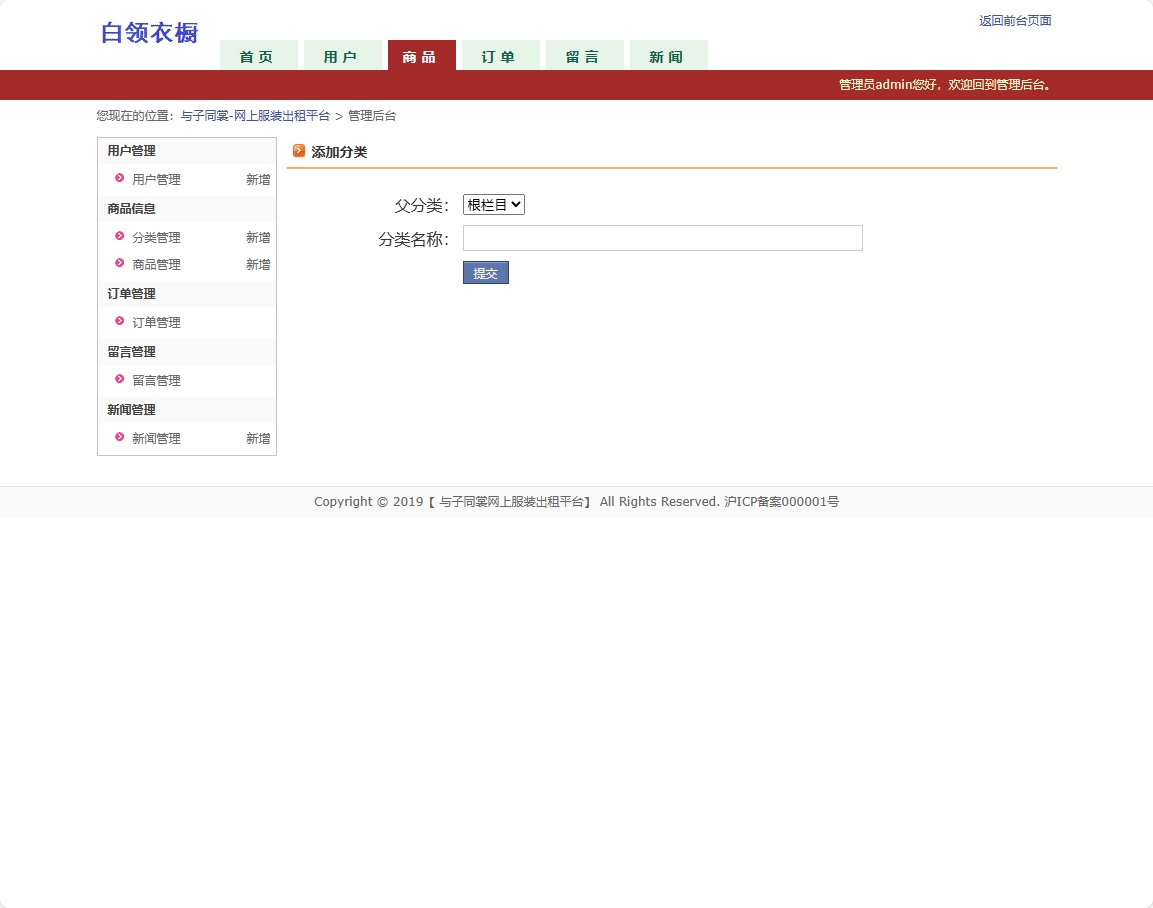Open the 与子同裳-网上服装出租平台 breadcrumb link
The width and height of the screenshot is (1153, 908).
pos(255,115)
